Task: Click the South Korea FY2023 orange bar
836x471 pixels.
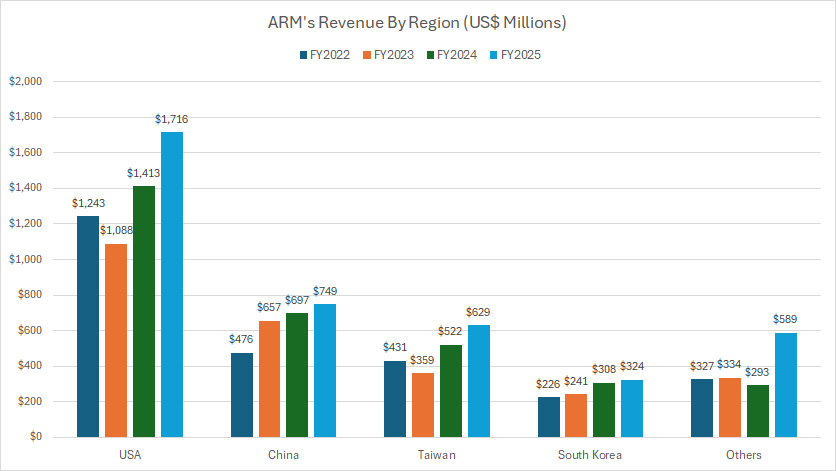Action: coord(576,416)
